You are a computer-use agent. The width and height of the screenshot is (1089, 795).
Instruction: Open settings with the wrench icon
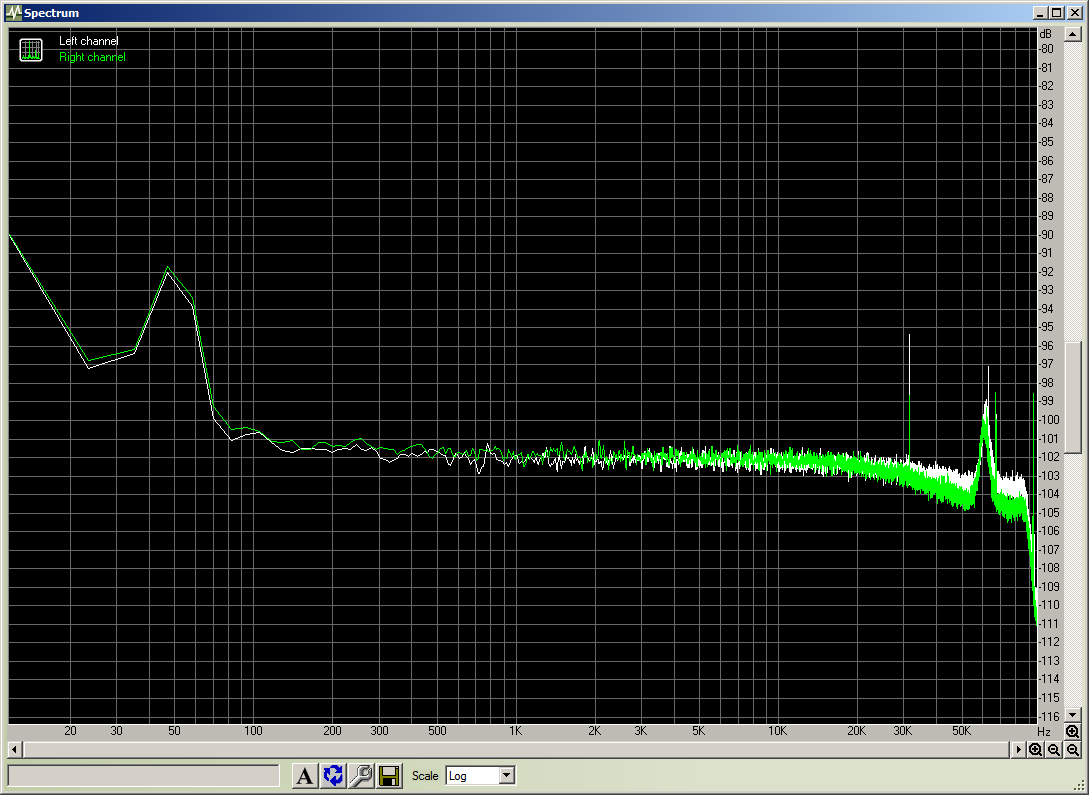(361, 776)
